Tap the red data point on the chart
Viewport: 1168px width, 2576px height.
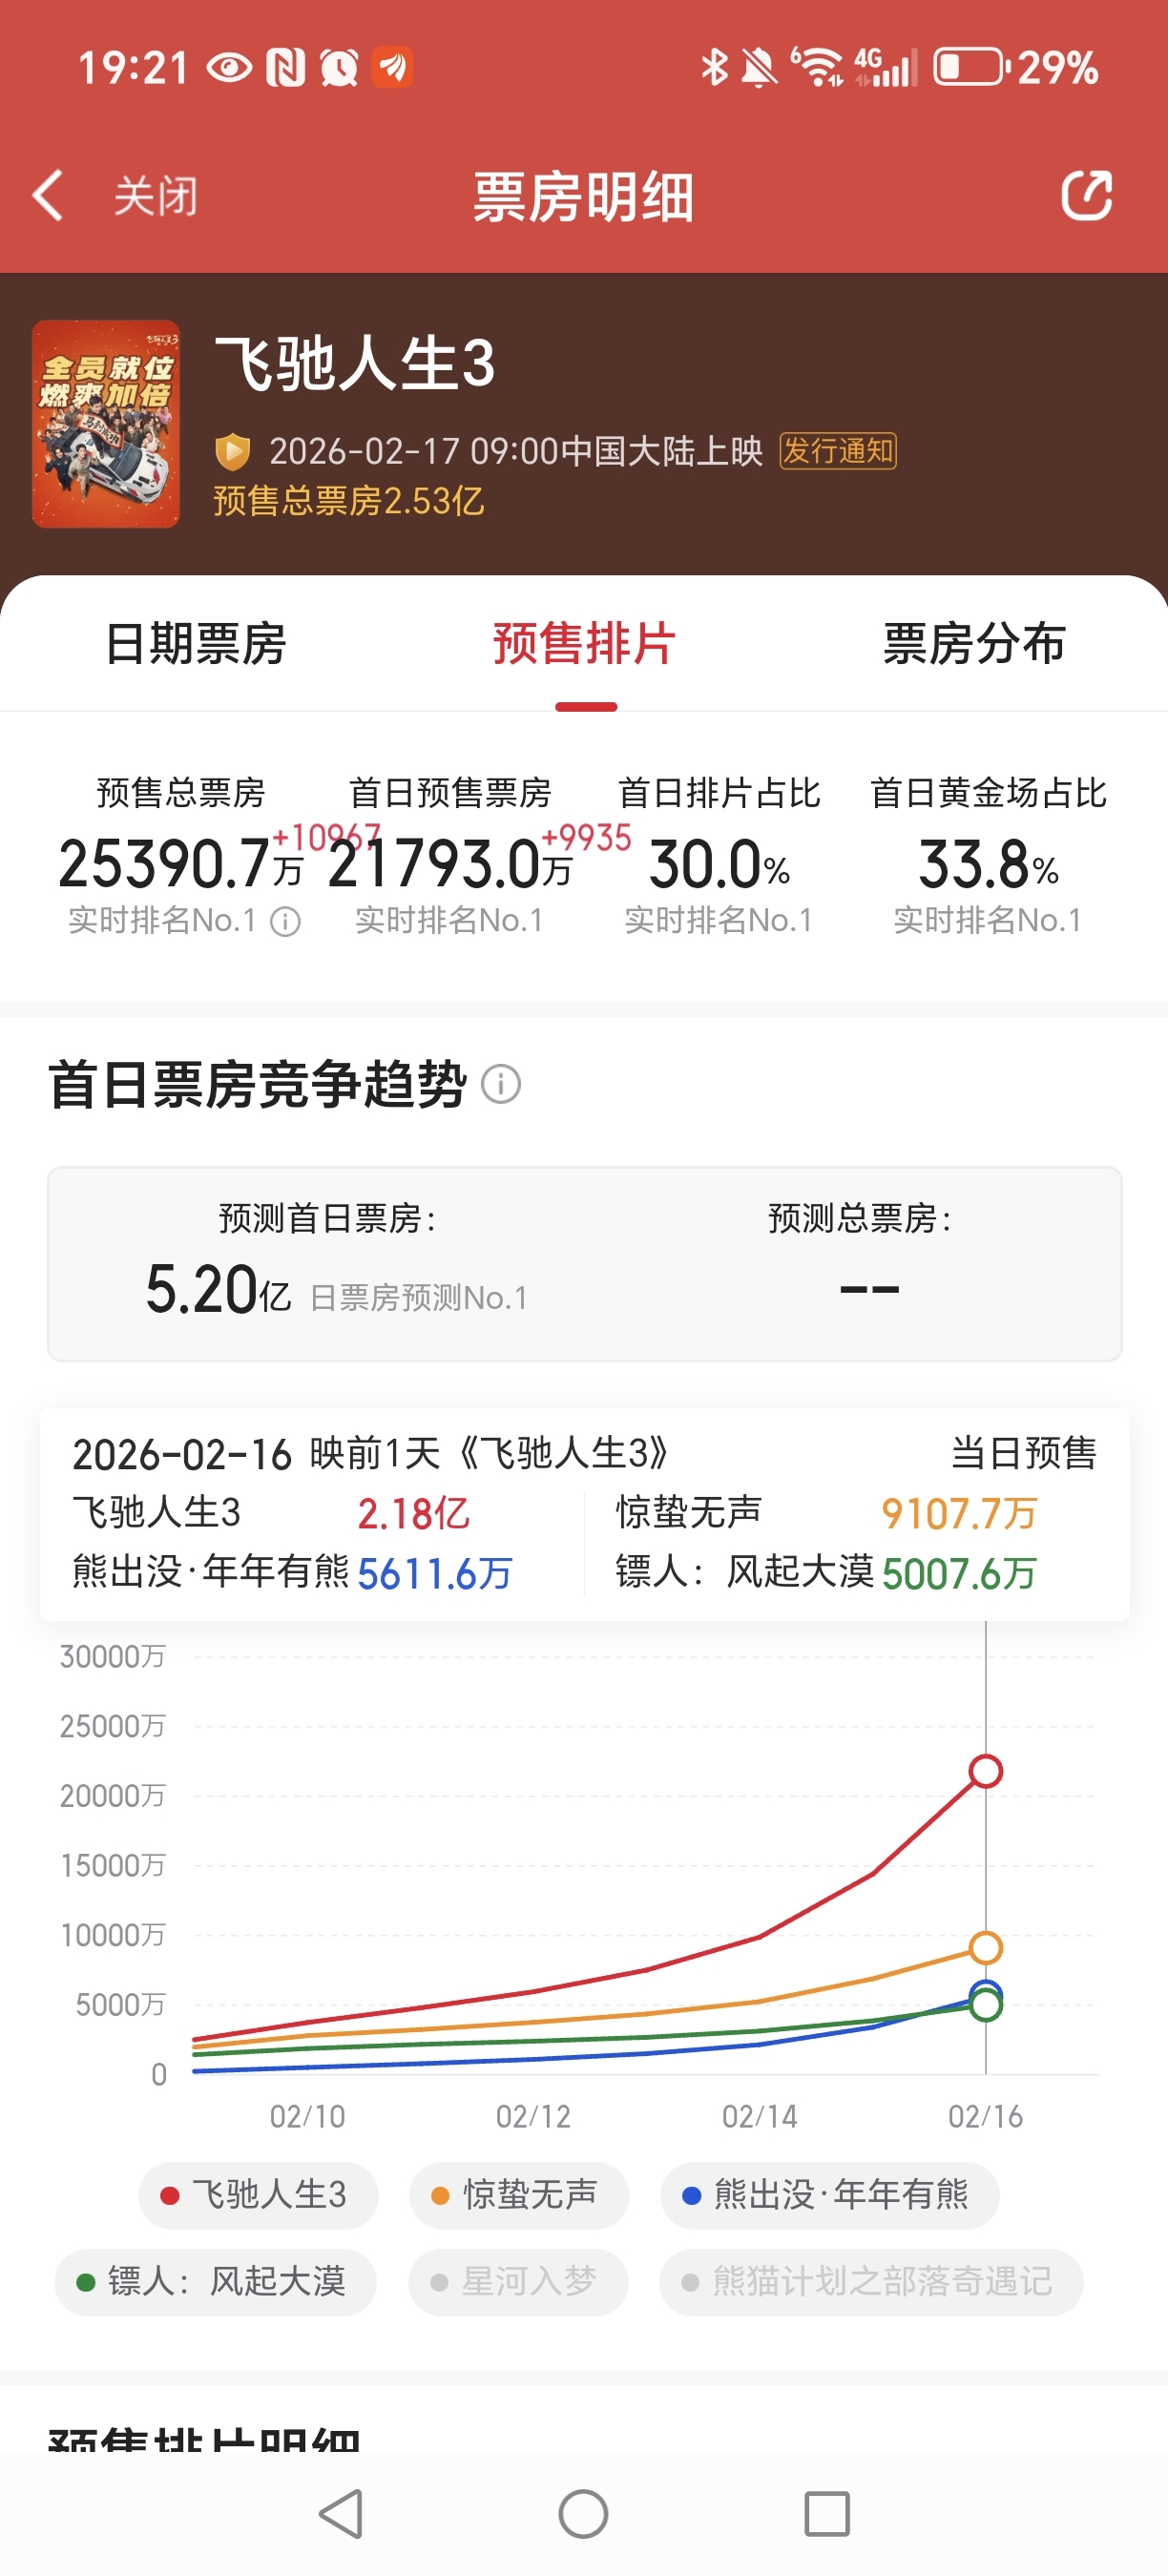coord(986,1771)
